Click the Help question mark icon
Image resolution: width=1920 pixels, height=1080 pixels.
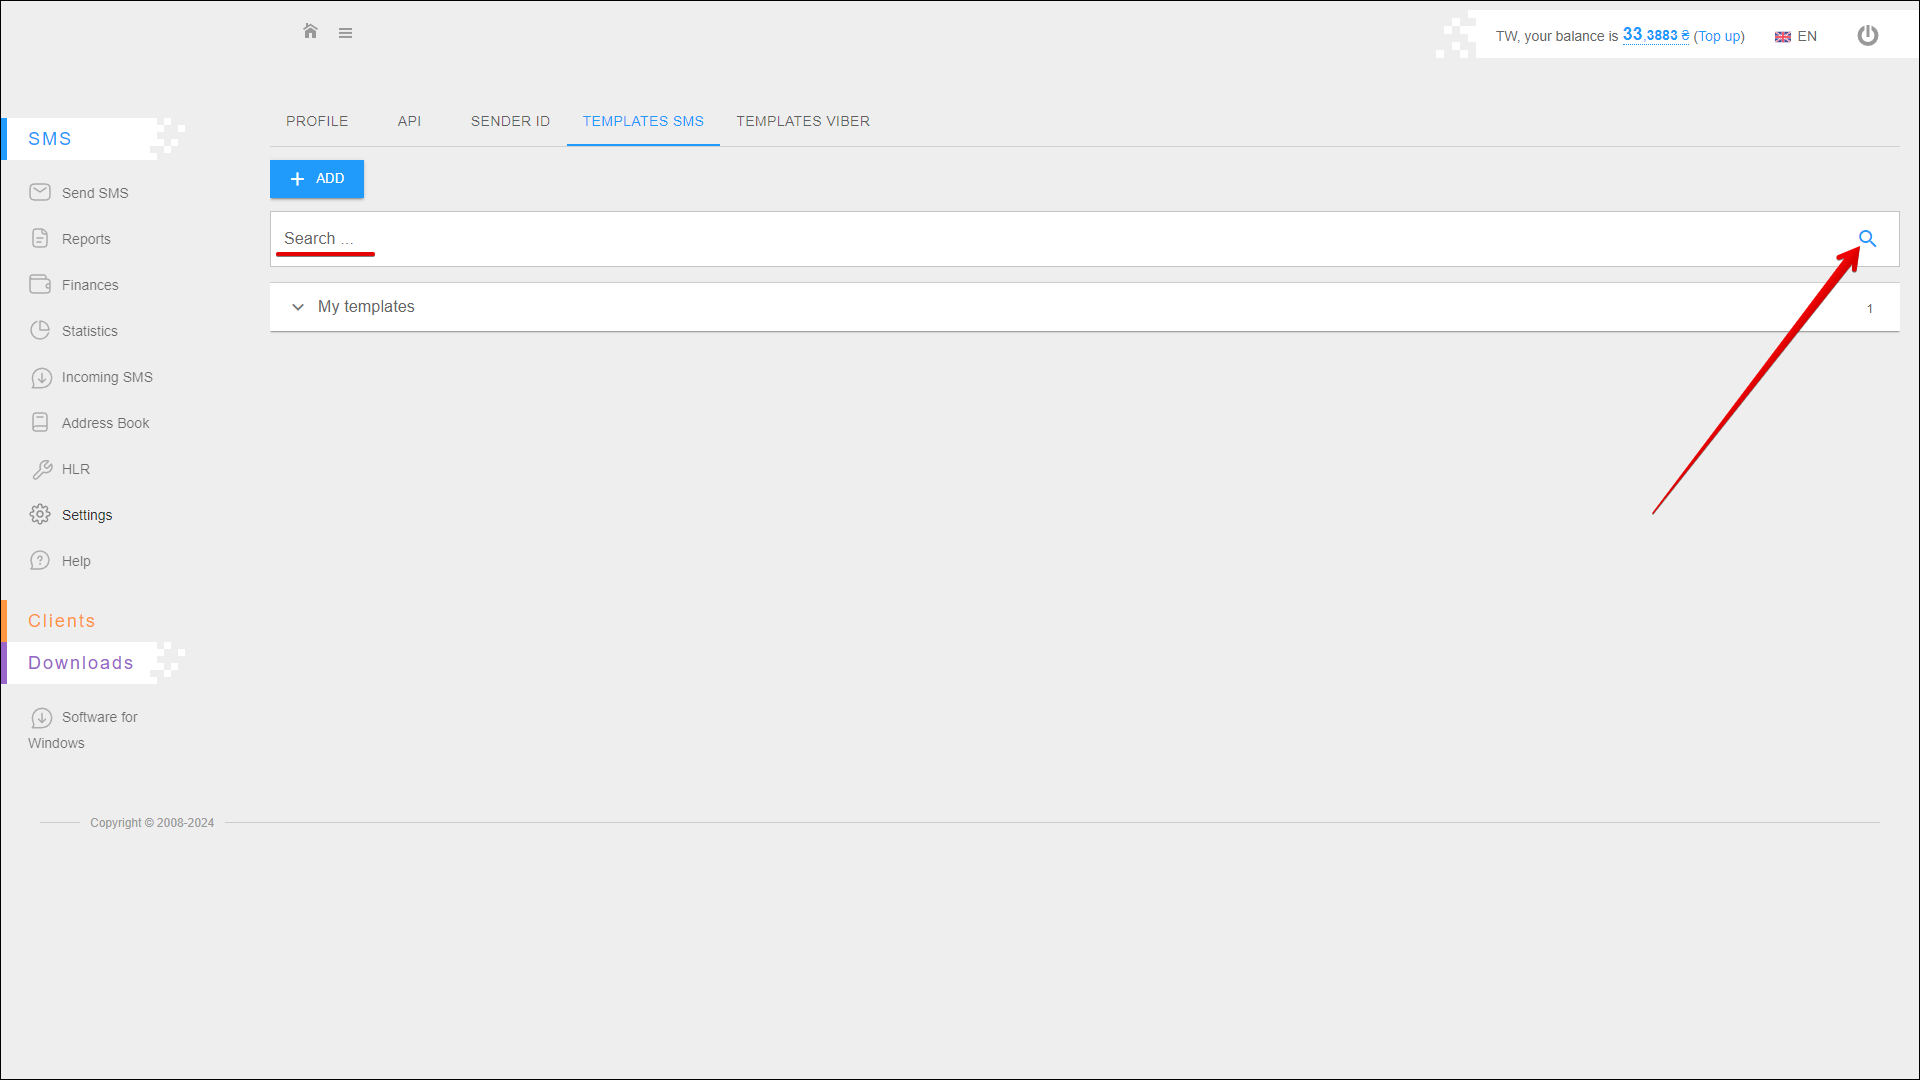click(x=40, y=560)
